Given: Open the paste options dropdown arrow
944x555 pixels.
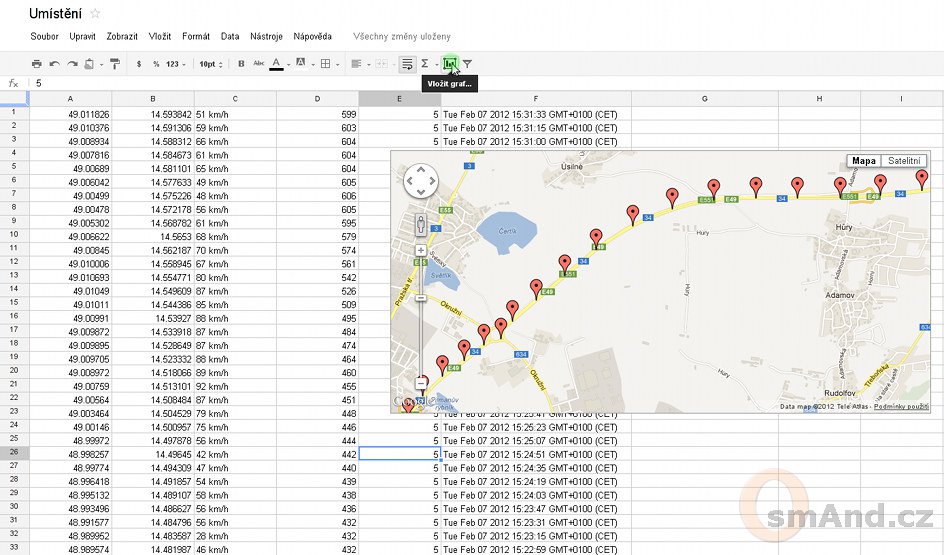Looking at the screenshot, I should [x=102, y=64].
